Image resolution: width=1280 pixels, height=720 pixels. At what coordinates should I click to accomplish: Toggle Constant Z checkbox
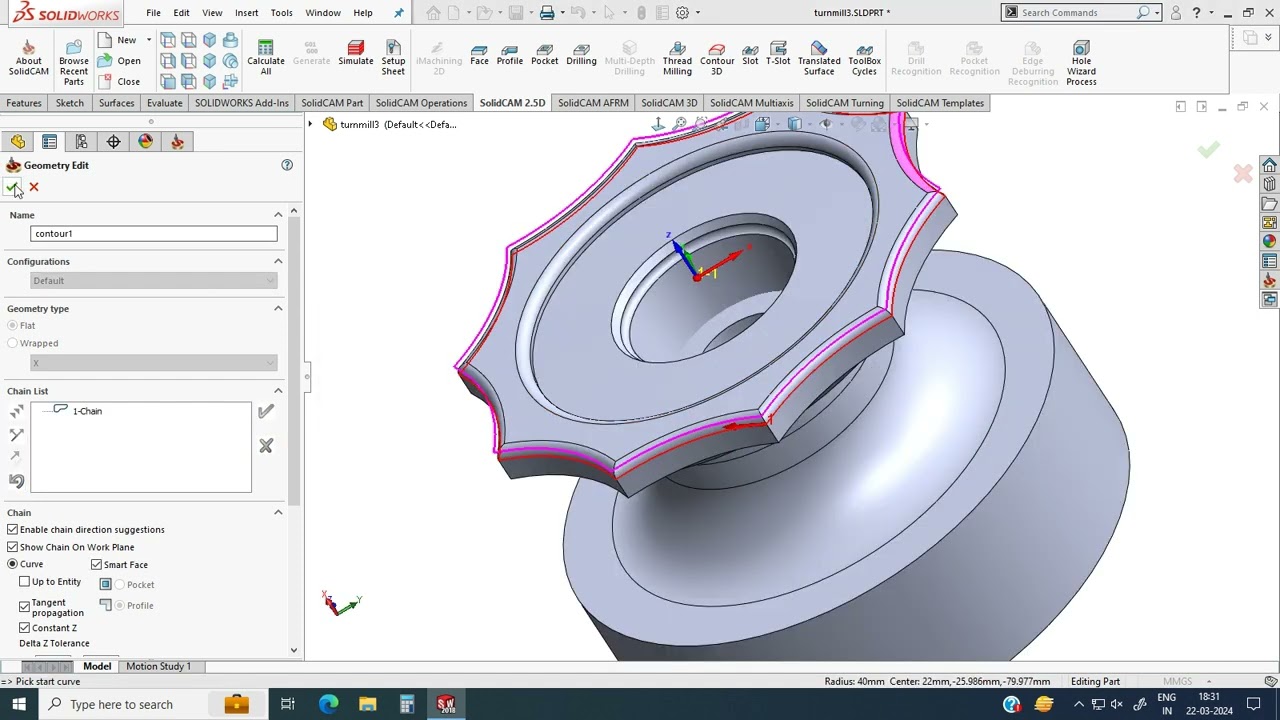(x=24, y=628)
